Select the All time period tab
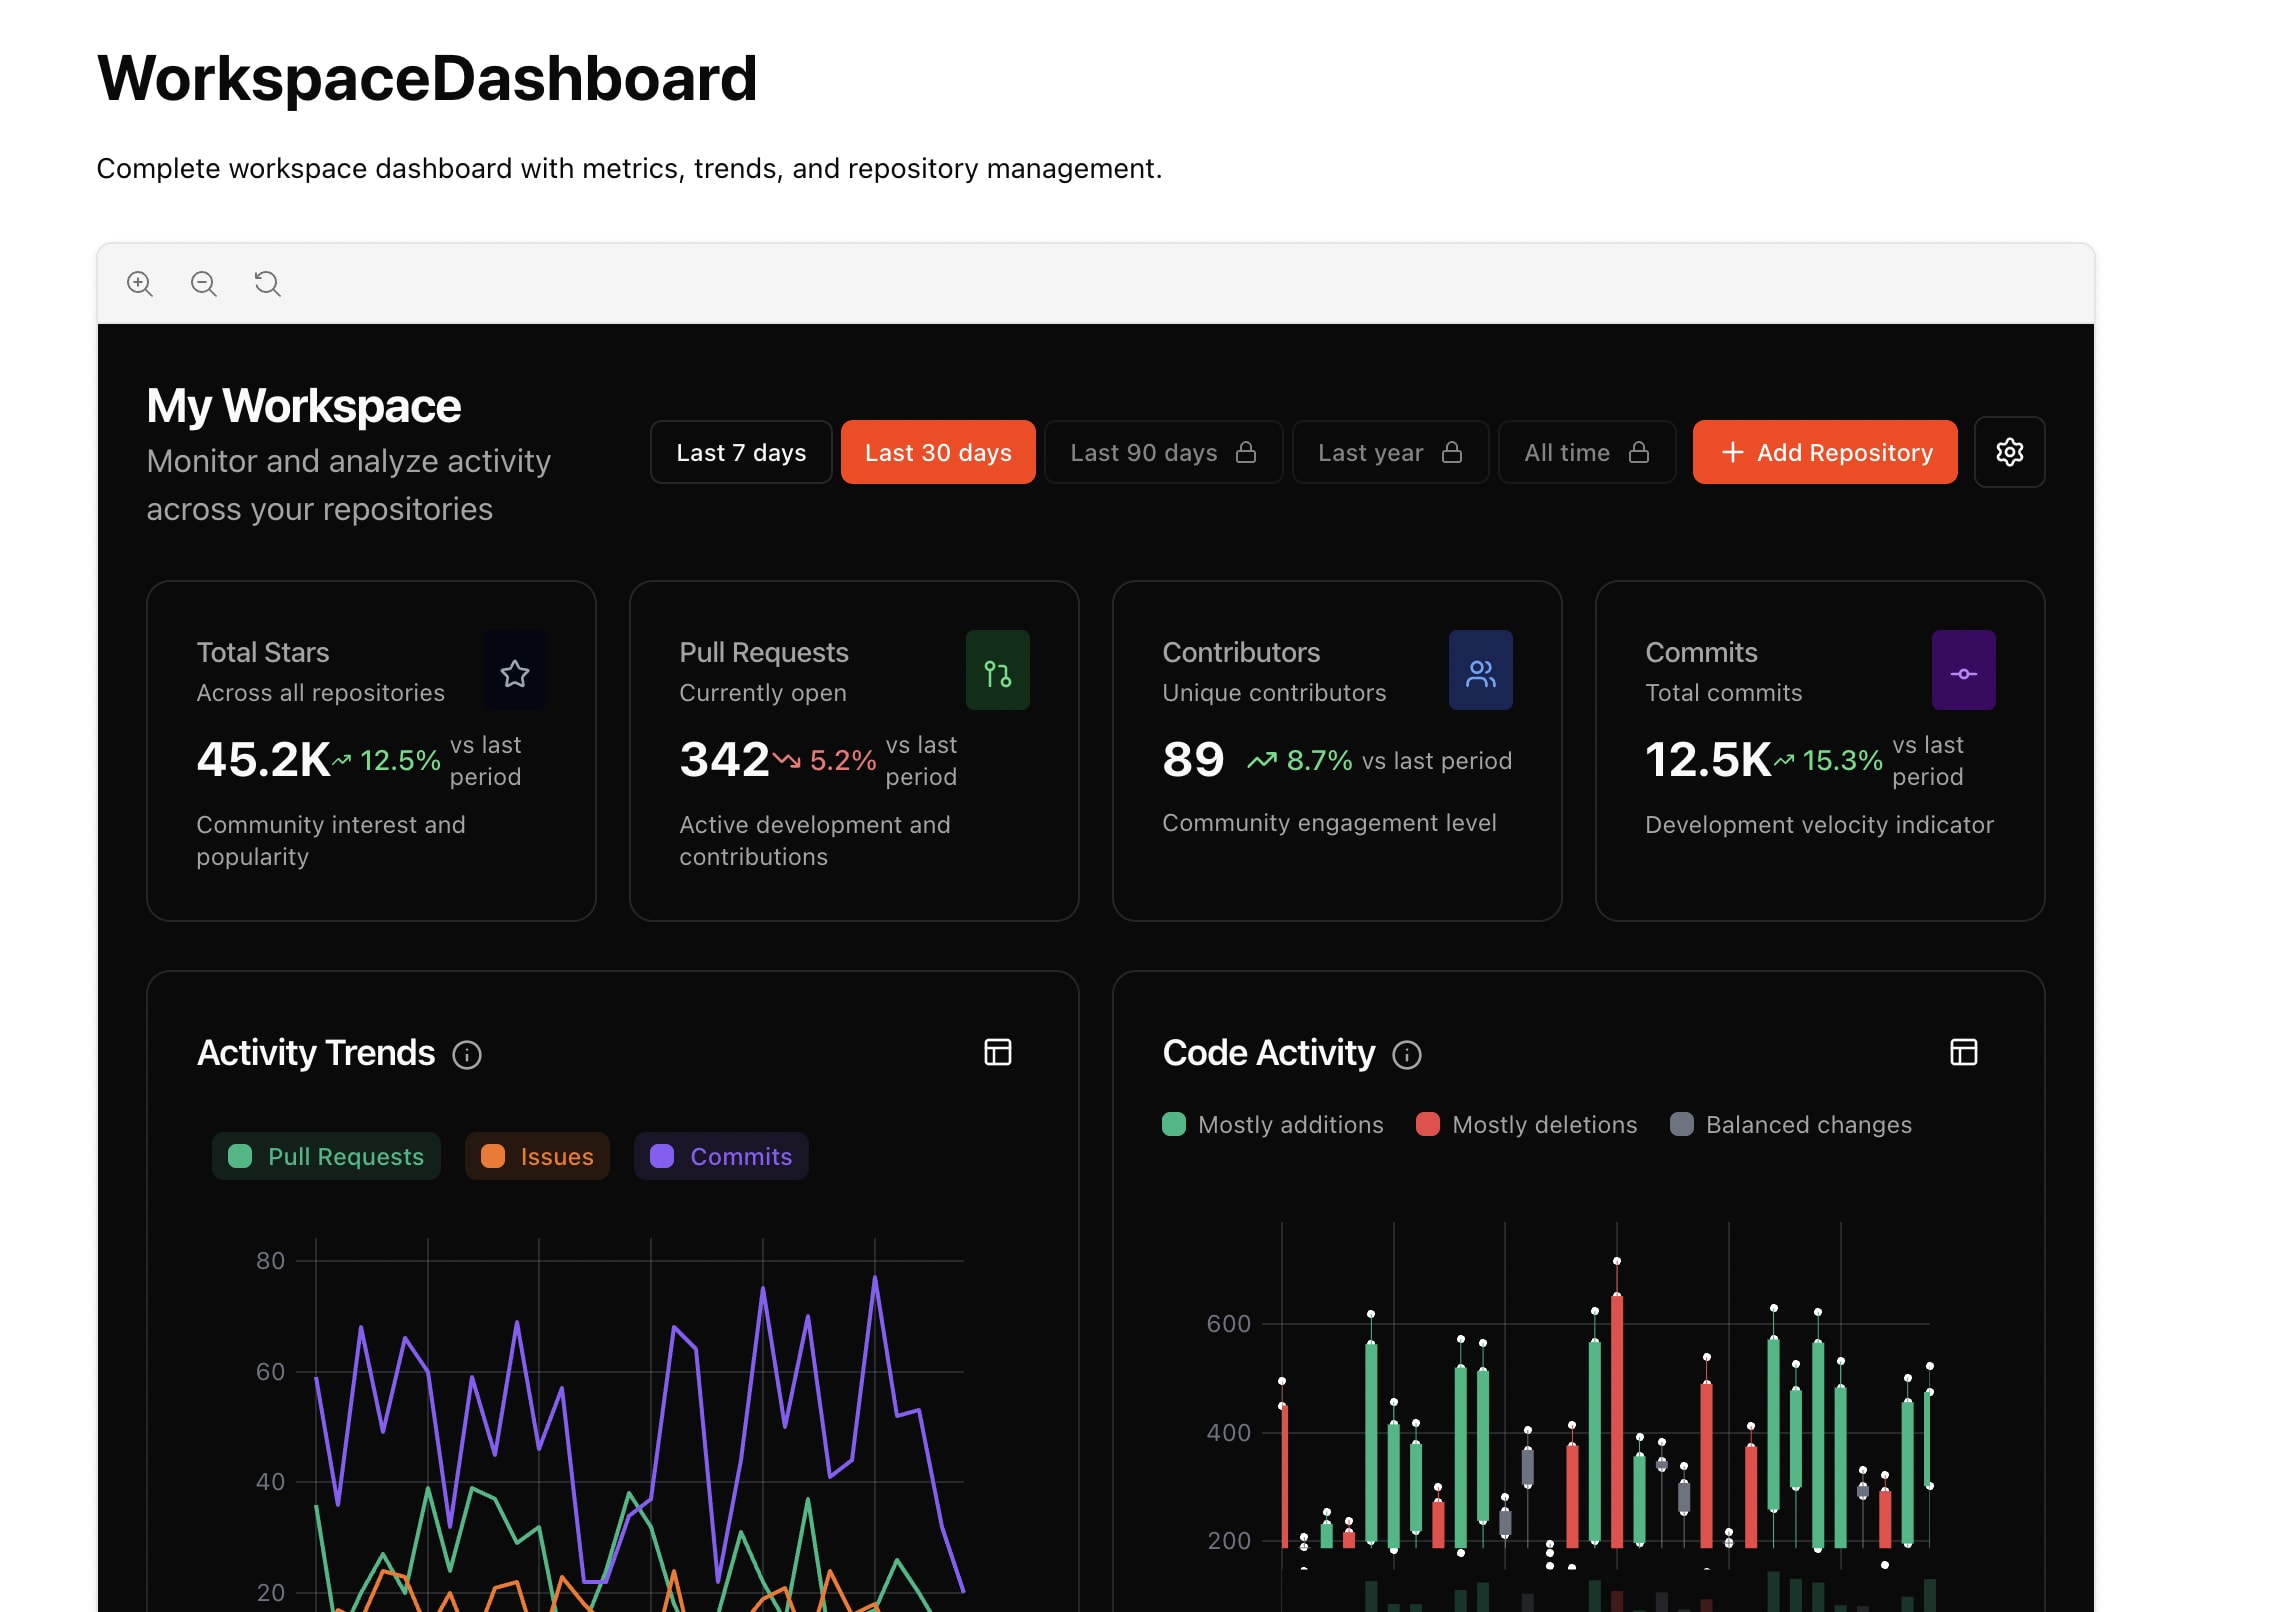Viewport: 2294px width, 1612px height. click(1585, 452)
